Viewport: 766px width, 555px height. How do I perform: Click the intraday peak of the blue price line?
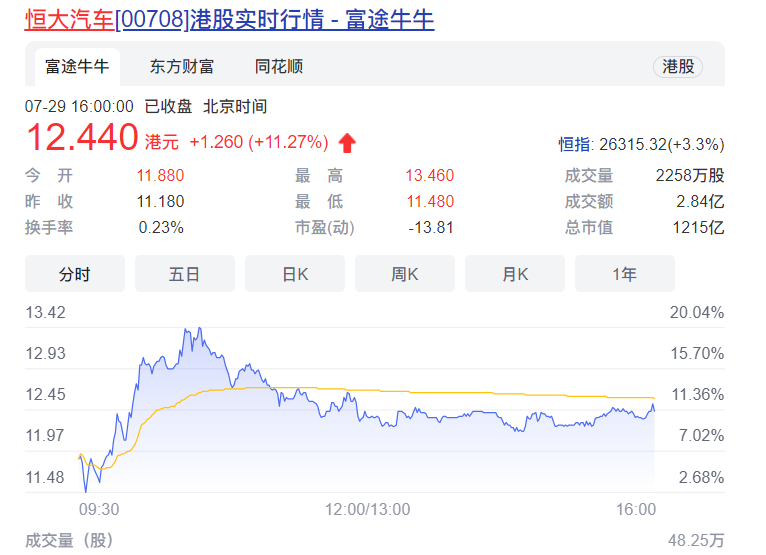click(x=200, y=328)
